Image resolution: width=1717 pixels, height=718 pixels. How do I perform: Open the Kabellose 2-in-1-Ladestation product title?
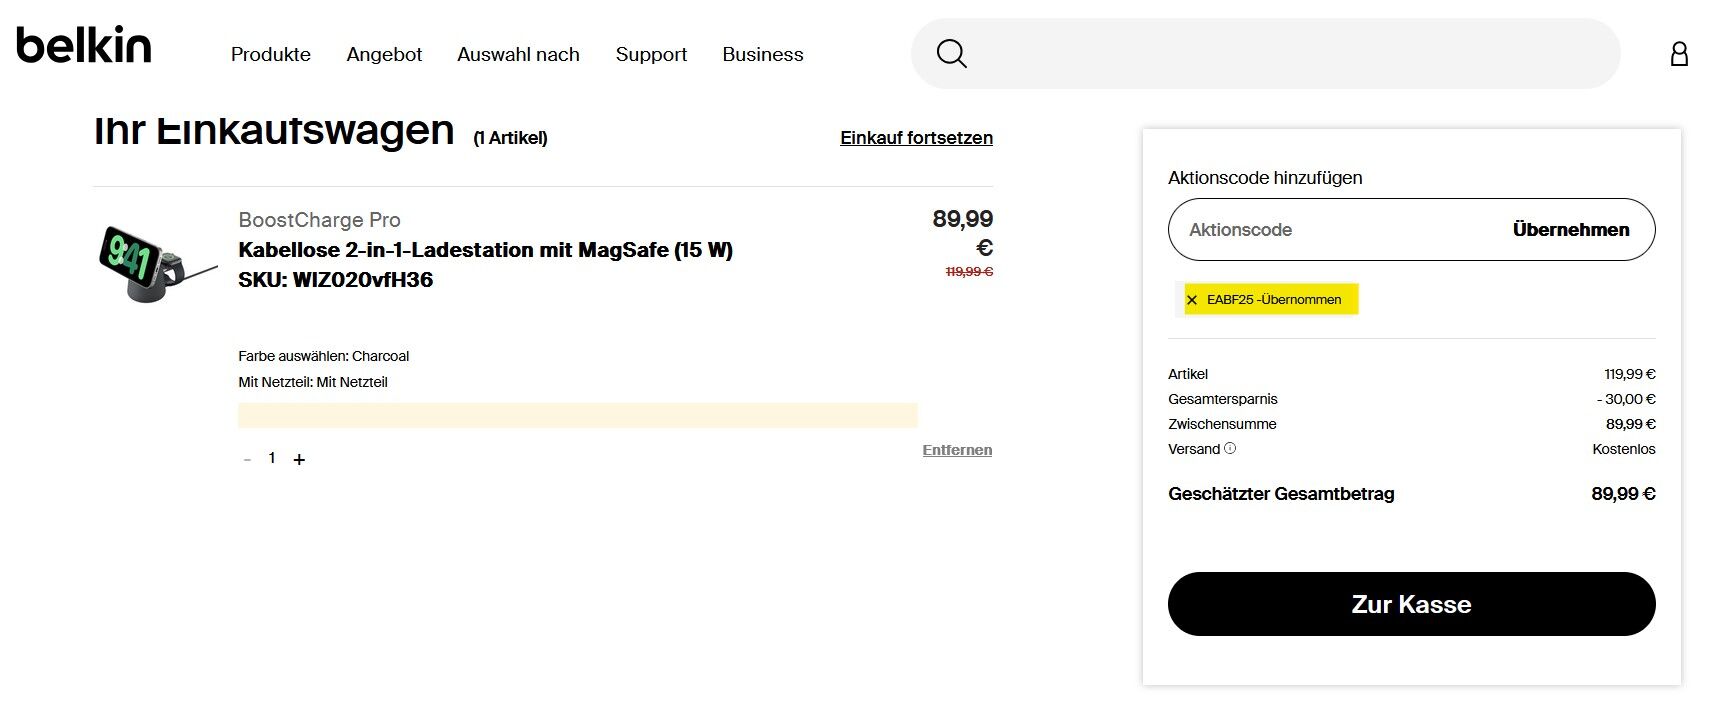click(x=485, y=250)
